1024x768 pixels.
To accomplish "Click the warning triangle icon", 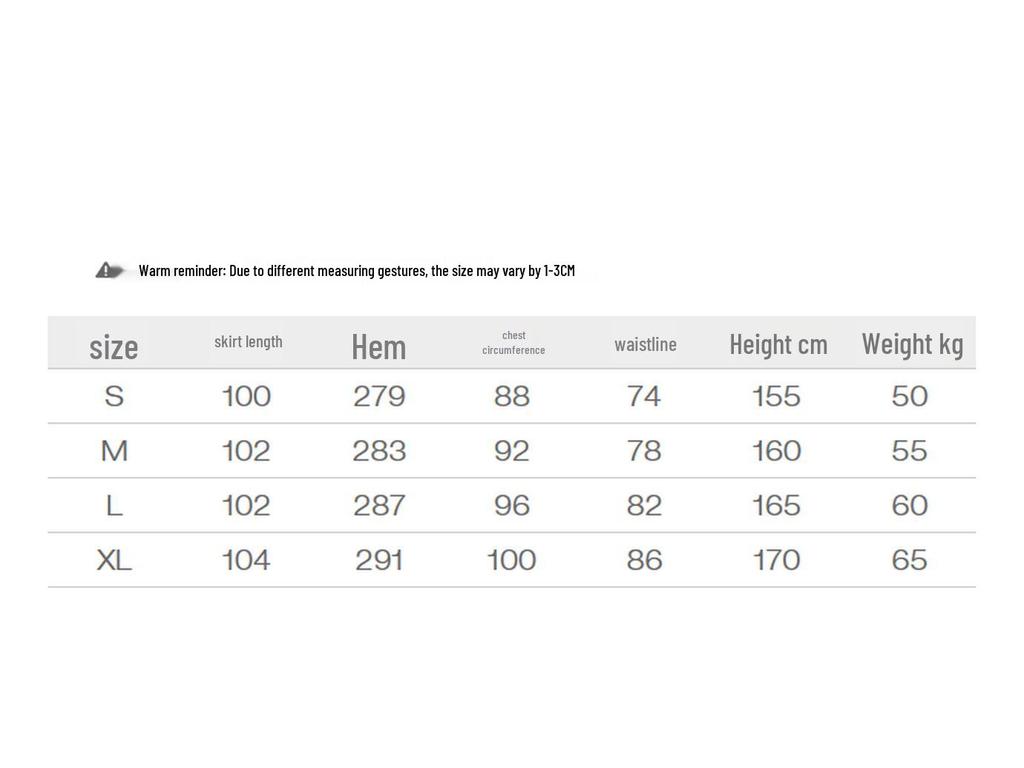I will point(104,270).
